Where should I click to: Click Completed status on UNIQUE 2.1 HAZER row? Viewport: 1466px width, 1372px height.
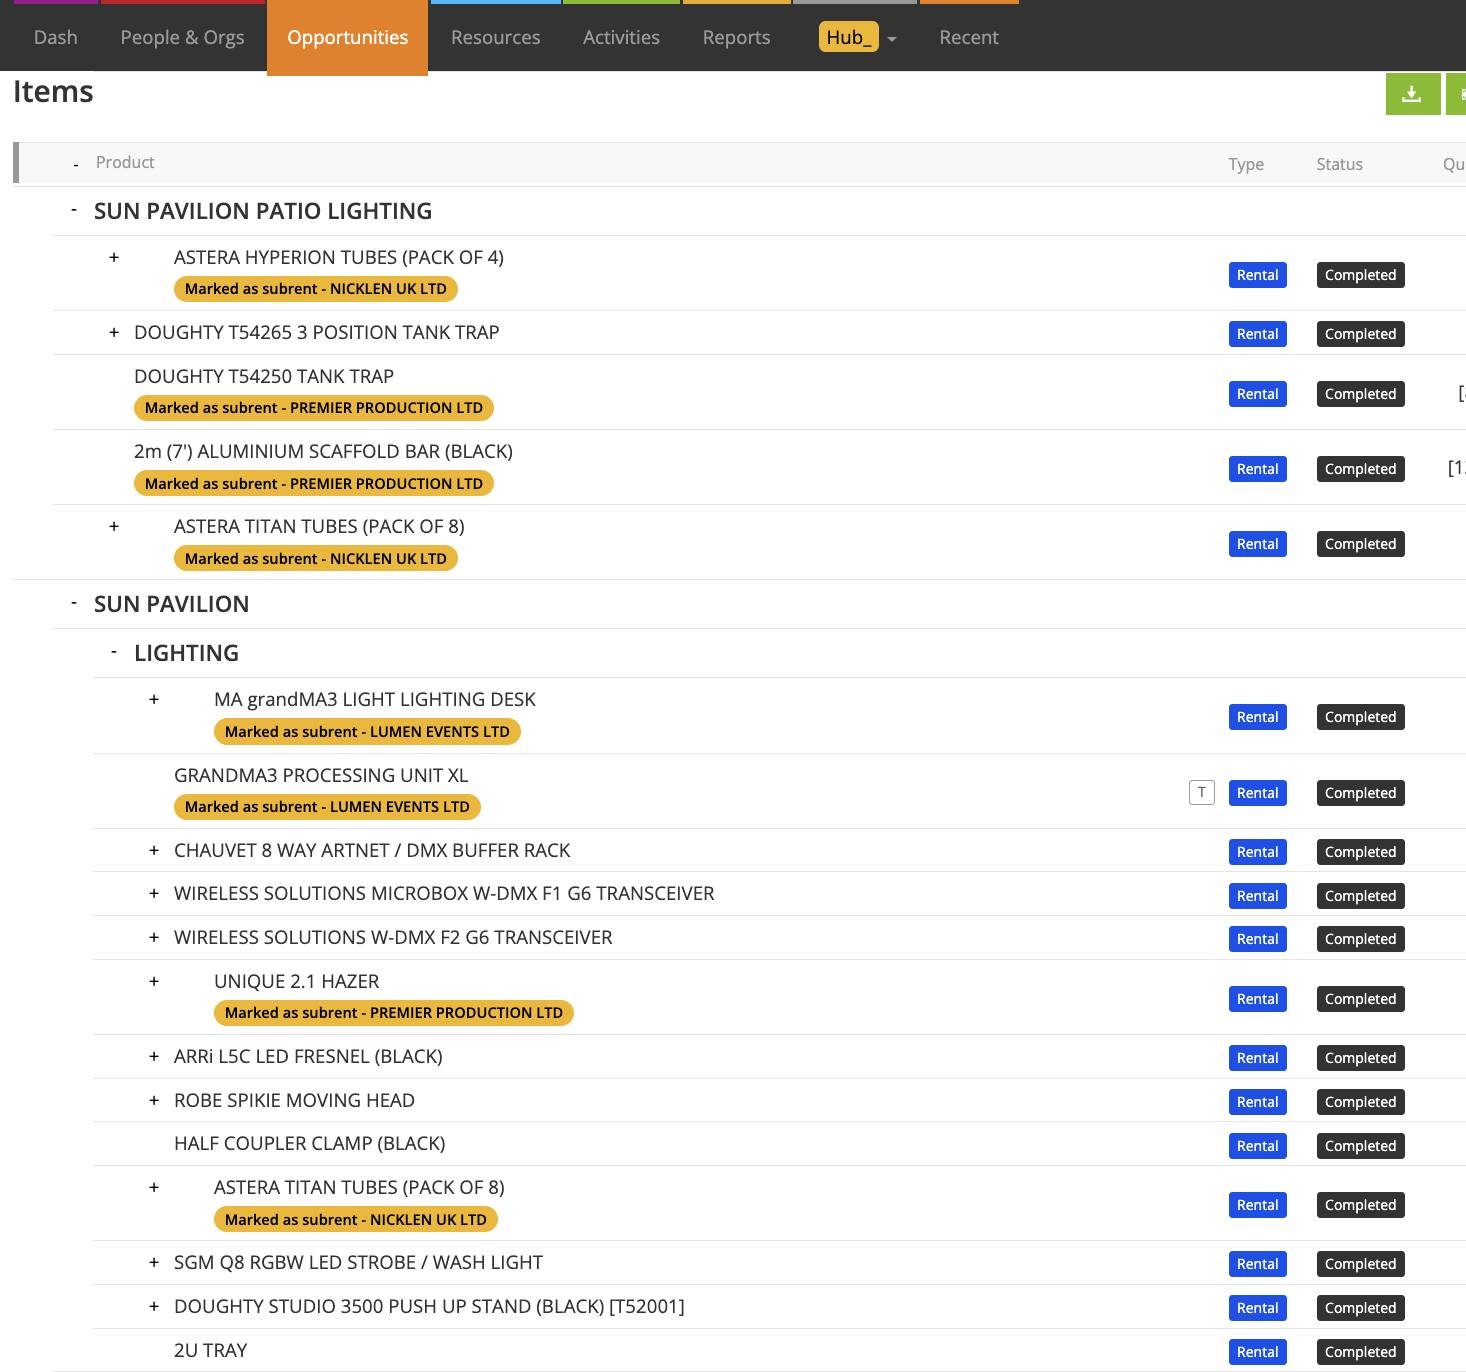click(x=1360, y=999)
